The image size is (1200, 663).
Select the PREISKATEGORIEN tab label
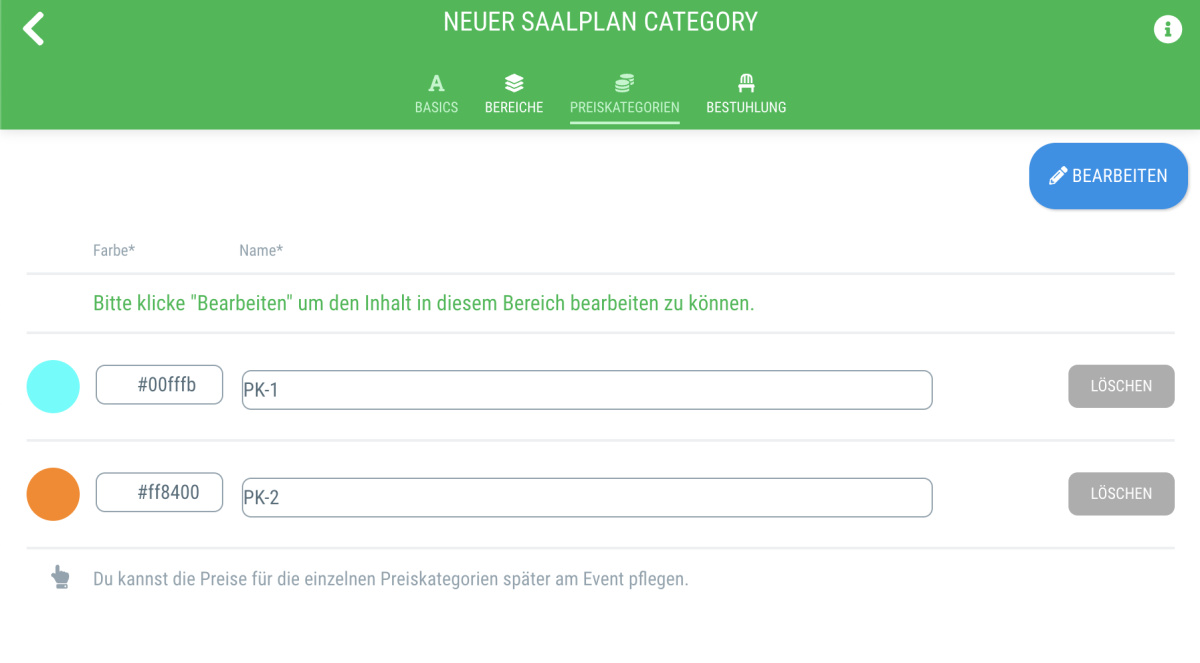[x=624, y=107]
